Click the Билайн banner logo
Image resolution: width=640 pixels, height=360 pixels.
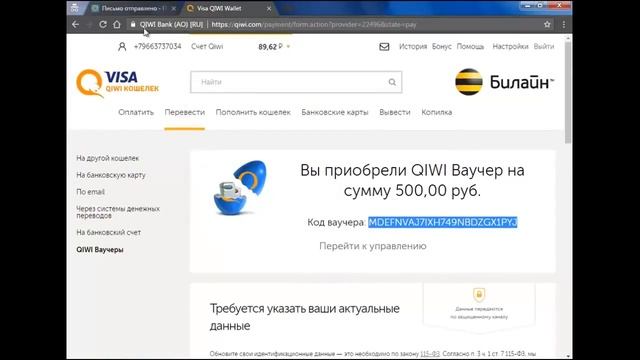click(504, 82)
